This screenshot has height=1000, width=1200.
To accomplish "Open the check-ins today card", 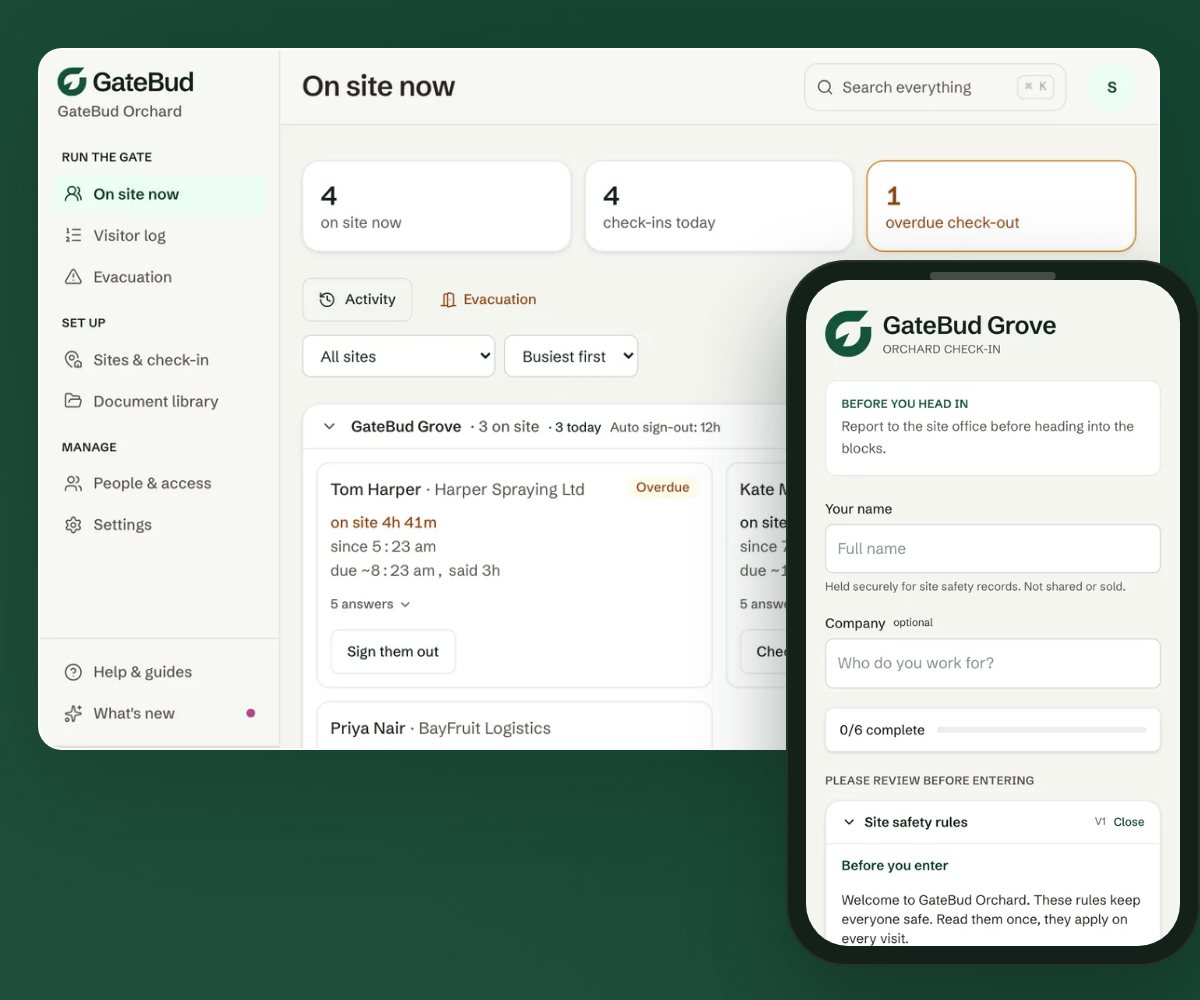I will coord(719,206).
